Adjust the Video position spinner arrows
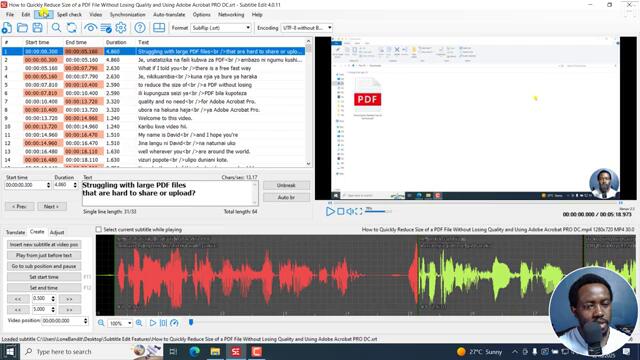The image size is (640, 360). pyautogui.click(x=86, y=321)
